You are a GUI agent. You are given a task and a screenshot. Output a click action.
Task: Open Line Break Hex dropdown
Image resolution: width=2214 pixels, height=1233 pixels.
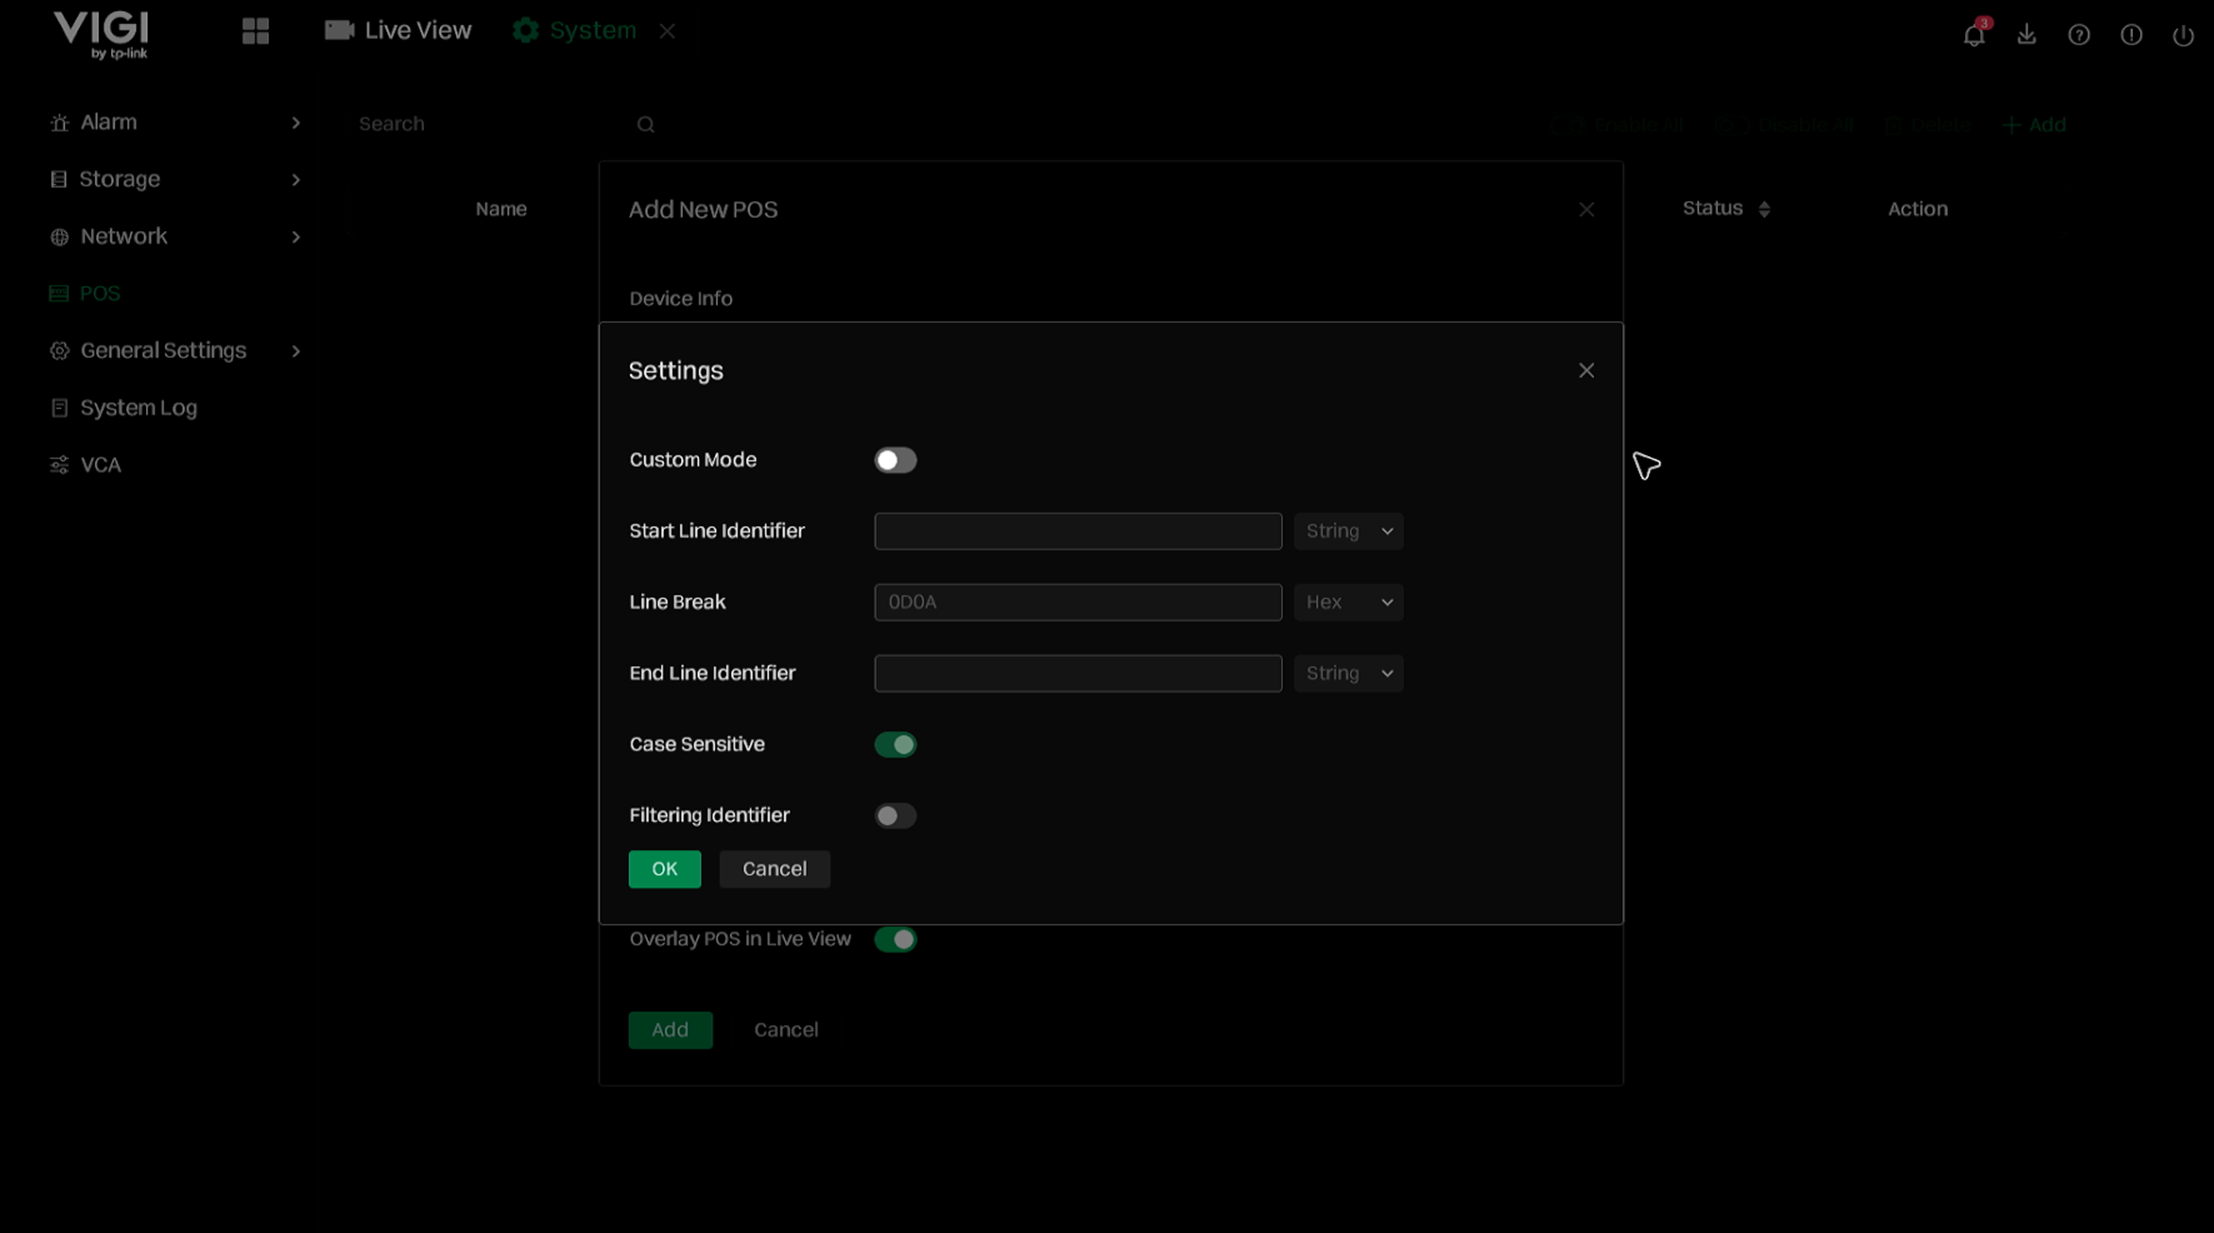[1348, 602]
